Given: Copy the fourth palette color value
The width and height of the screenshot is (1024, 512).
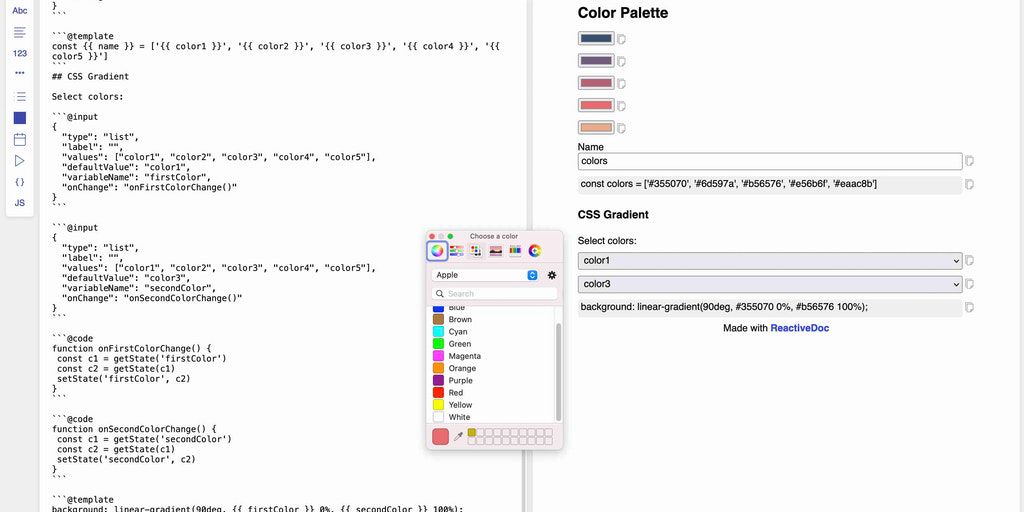Looking at the screenshot, I should click(x=622, y=106).
